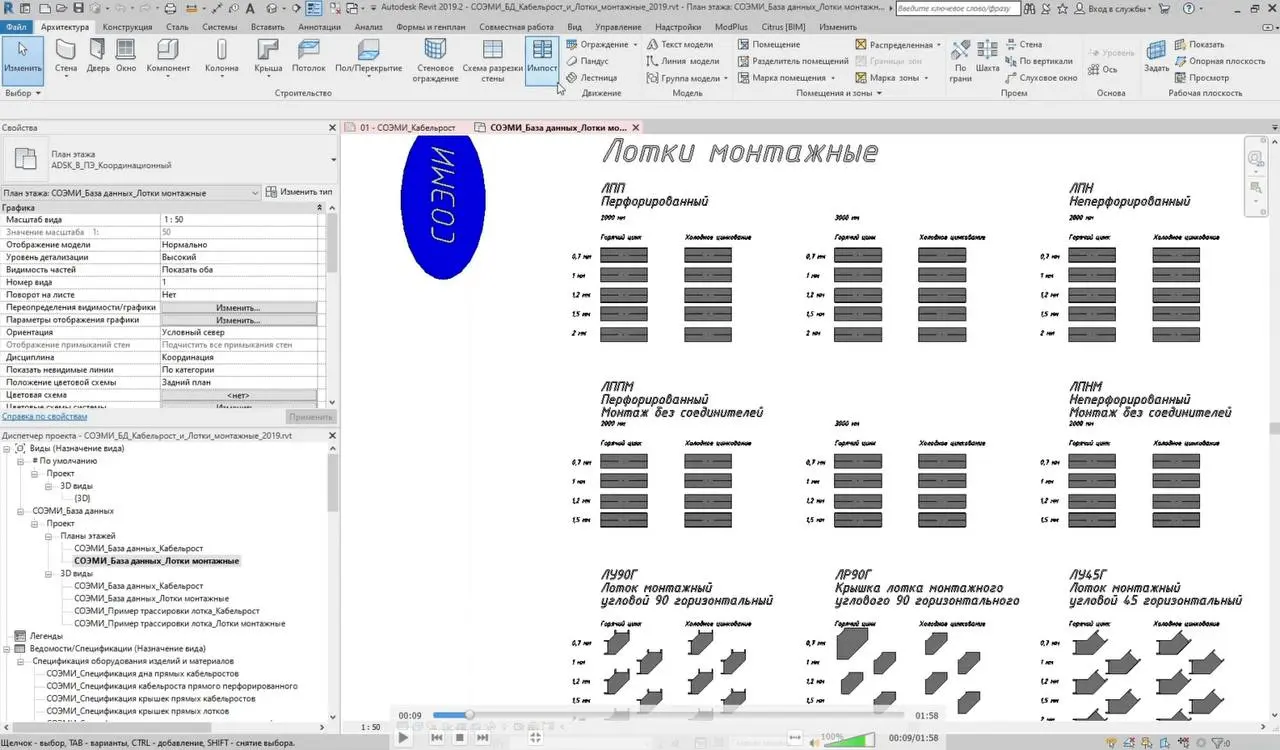Click Изменить for Переопределения видимости/графики
This screenshot has width=1280, height=750.
point(238,308)
